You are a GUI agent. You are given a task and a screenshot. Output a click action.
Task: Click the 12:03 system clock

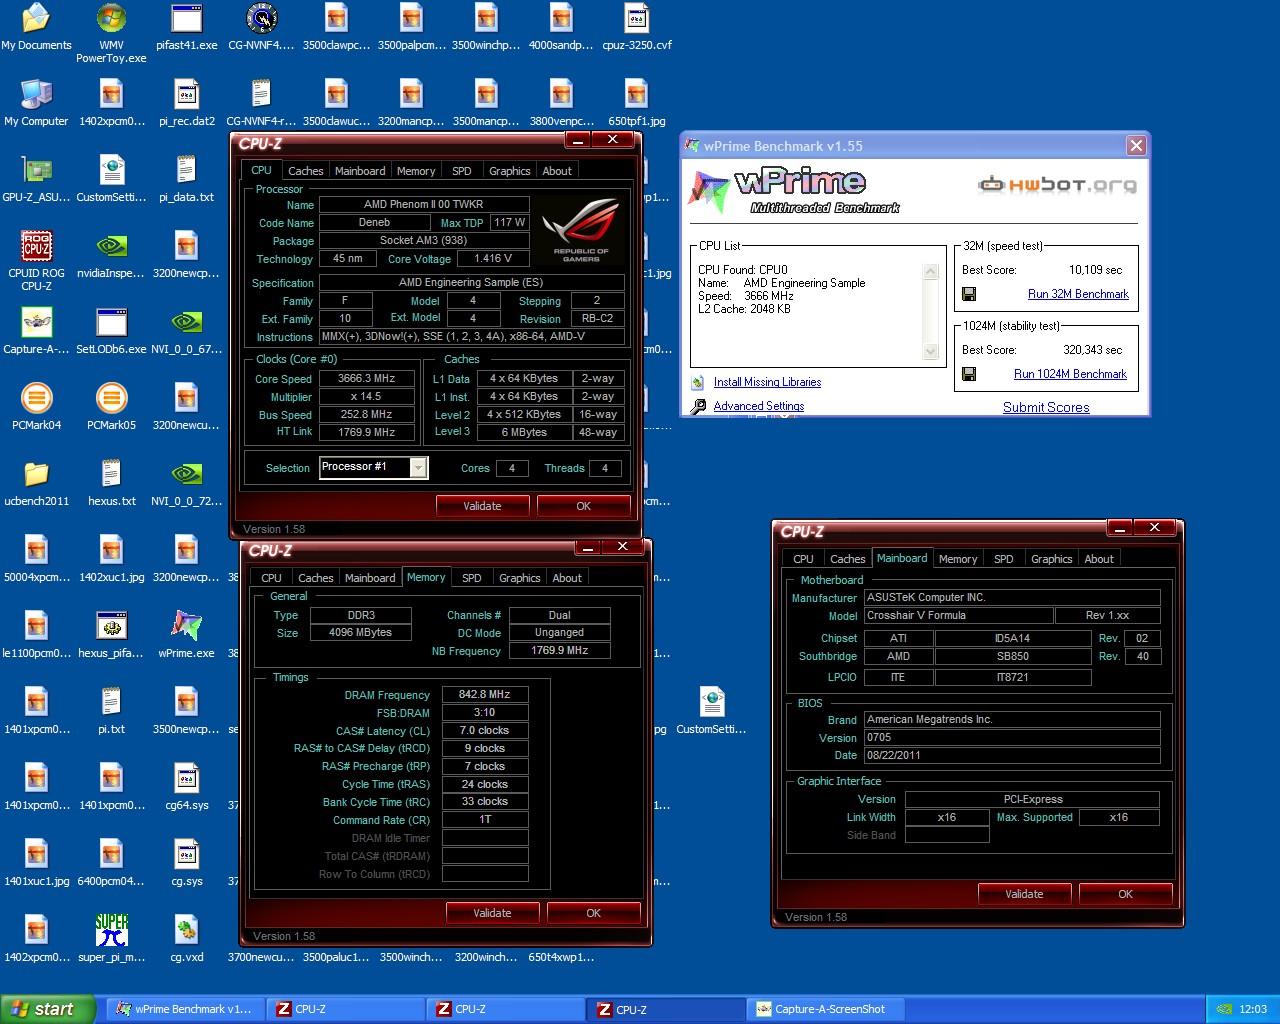[1253, 1010]
